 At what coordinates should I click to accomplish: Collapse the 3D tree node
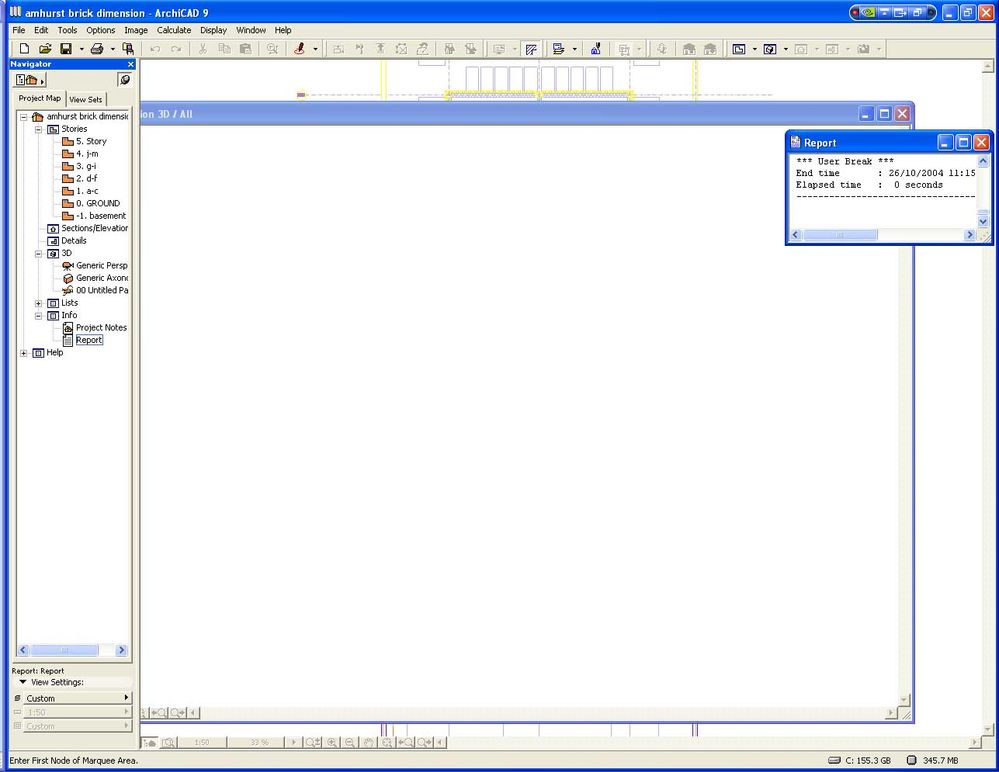click(38, 254)
